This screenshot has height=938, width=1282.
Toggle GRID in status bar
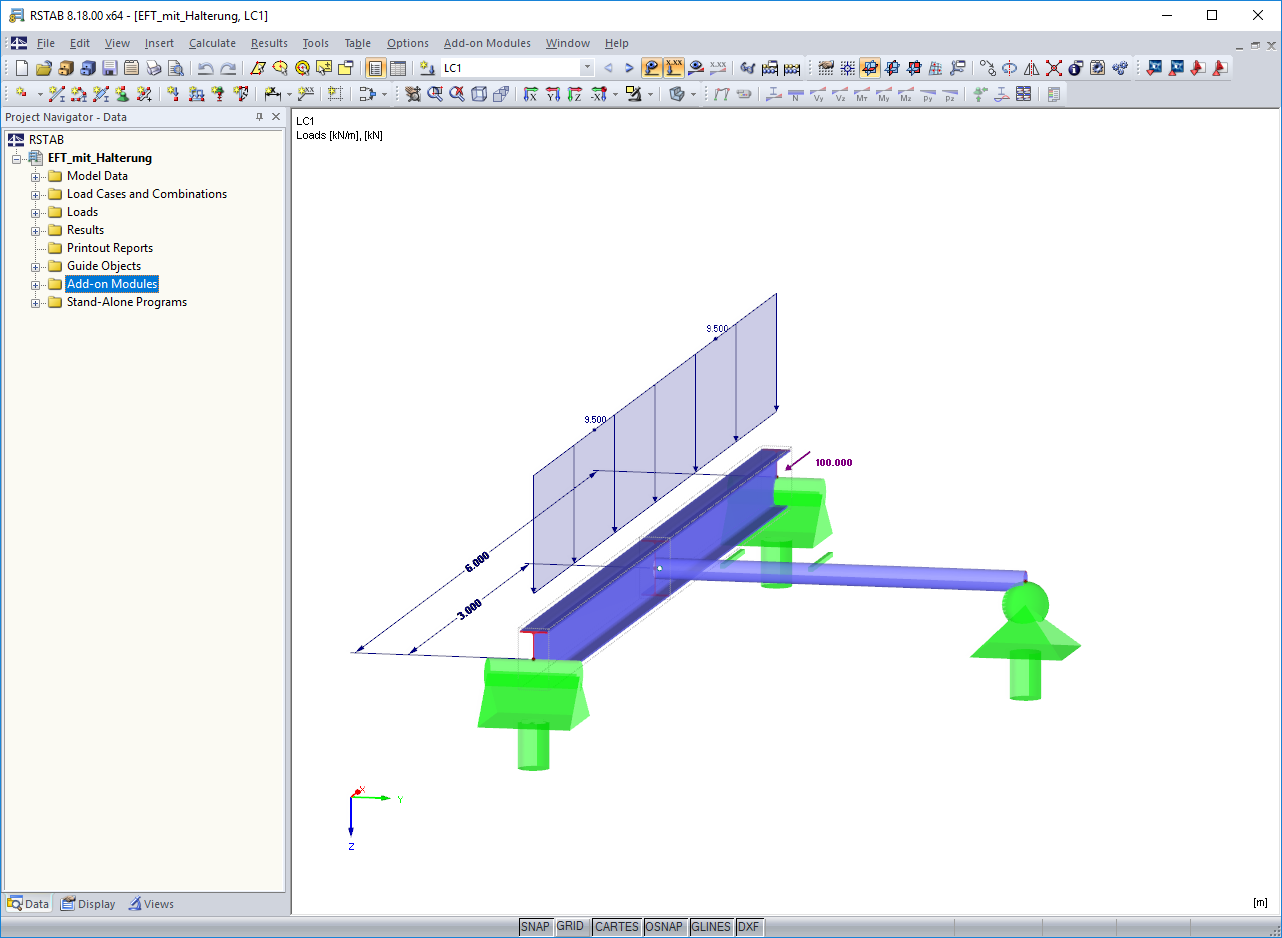click(570, 927)
